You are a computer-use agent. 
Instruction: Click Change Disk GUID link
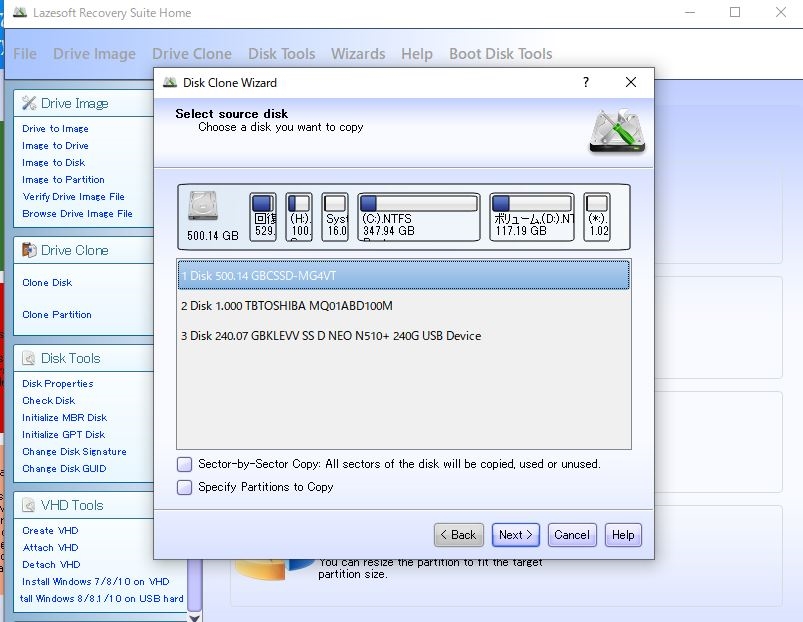(x=65, y=468)
